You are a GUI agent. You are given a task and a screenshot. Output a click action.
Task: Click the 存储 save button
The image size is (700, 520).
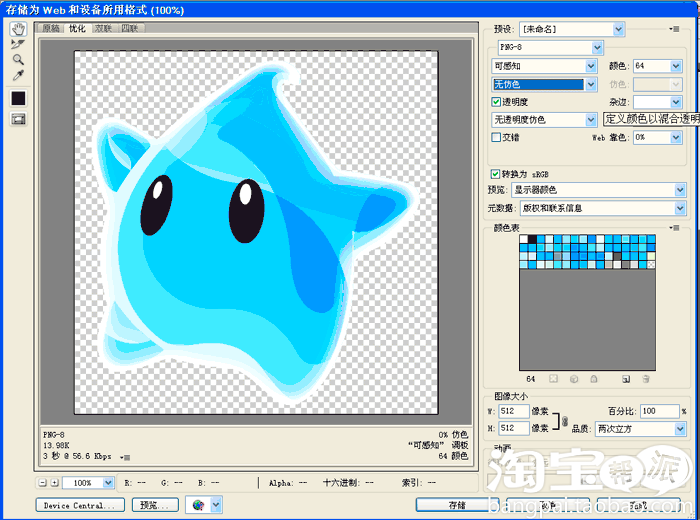[457, 505]
